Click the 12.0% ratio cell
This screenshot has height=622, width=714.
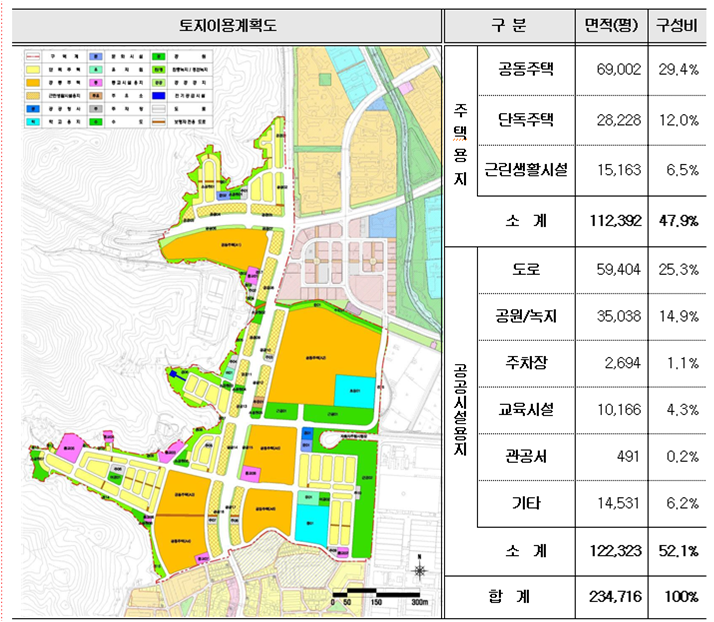tap(678, 120)
